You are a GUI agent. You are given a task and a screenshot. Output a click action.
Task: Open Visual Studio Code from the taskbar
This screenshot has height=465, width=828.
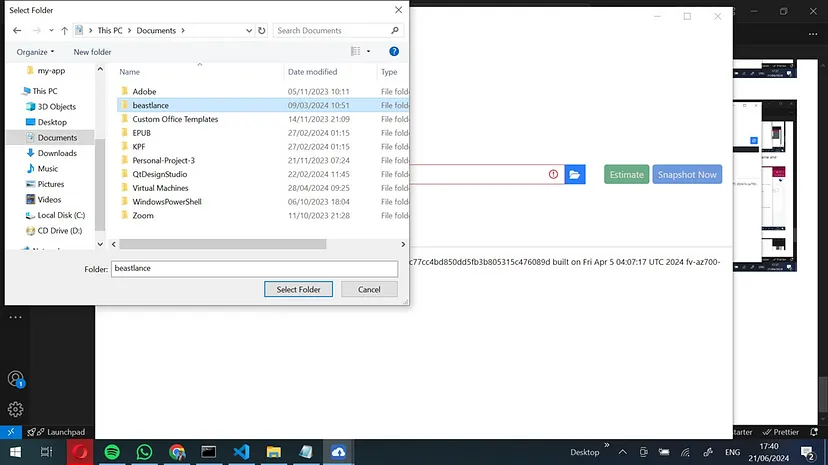tap(241, 452)
